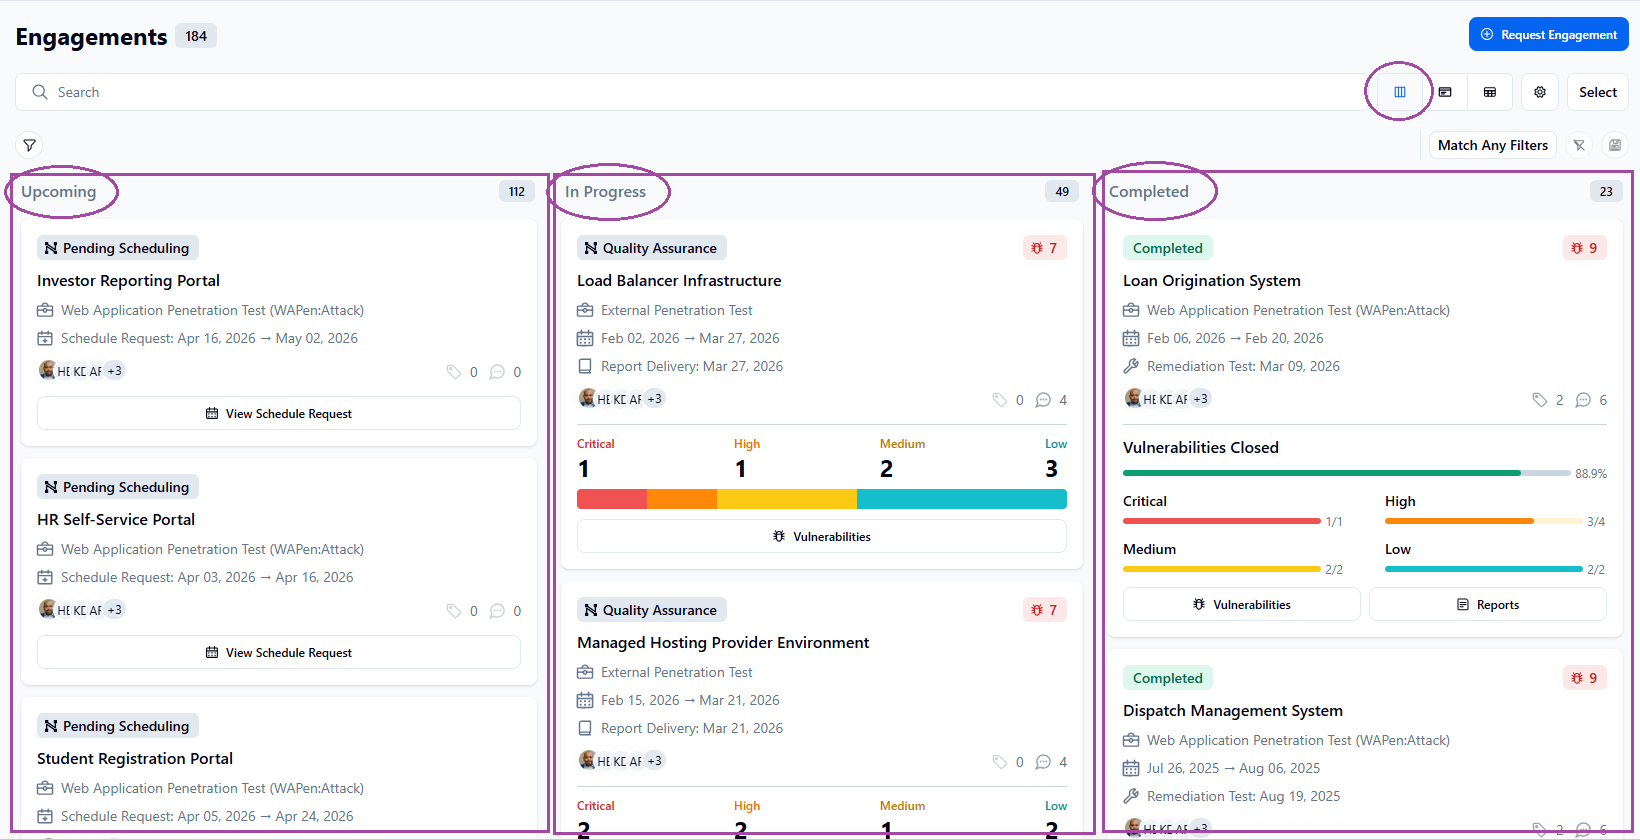
Task: Switch to the table view
Action: (x=1490, y=92)
